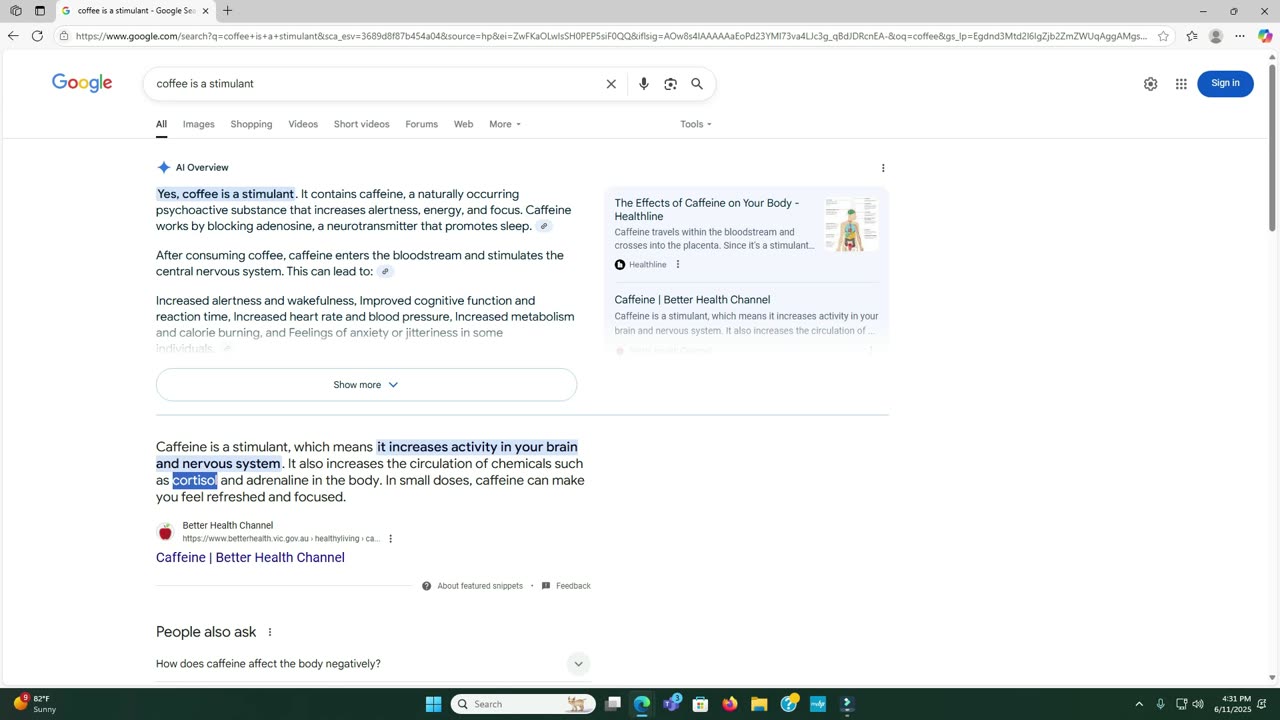Close the 'coffee is a stimulant' browser tab
1280x720 pixels.
(x=205, y=11)
